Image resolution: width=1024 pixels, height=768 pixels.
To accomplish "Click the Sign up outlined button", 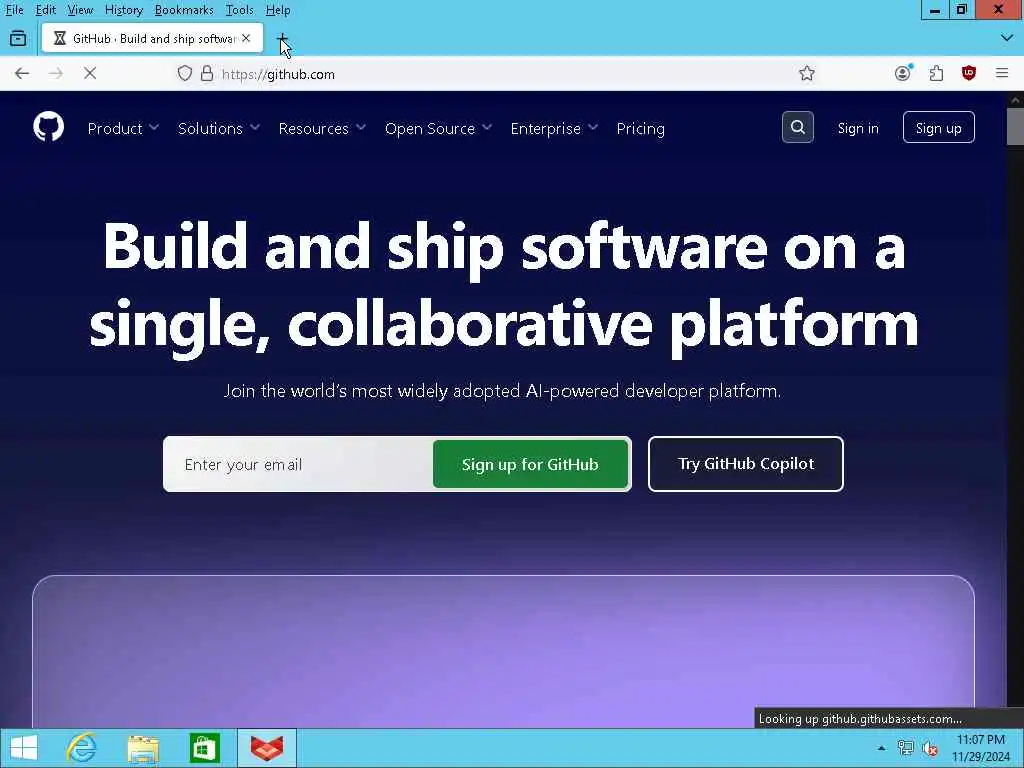I will 938,127.
